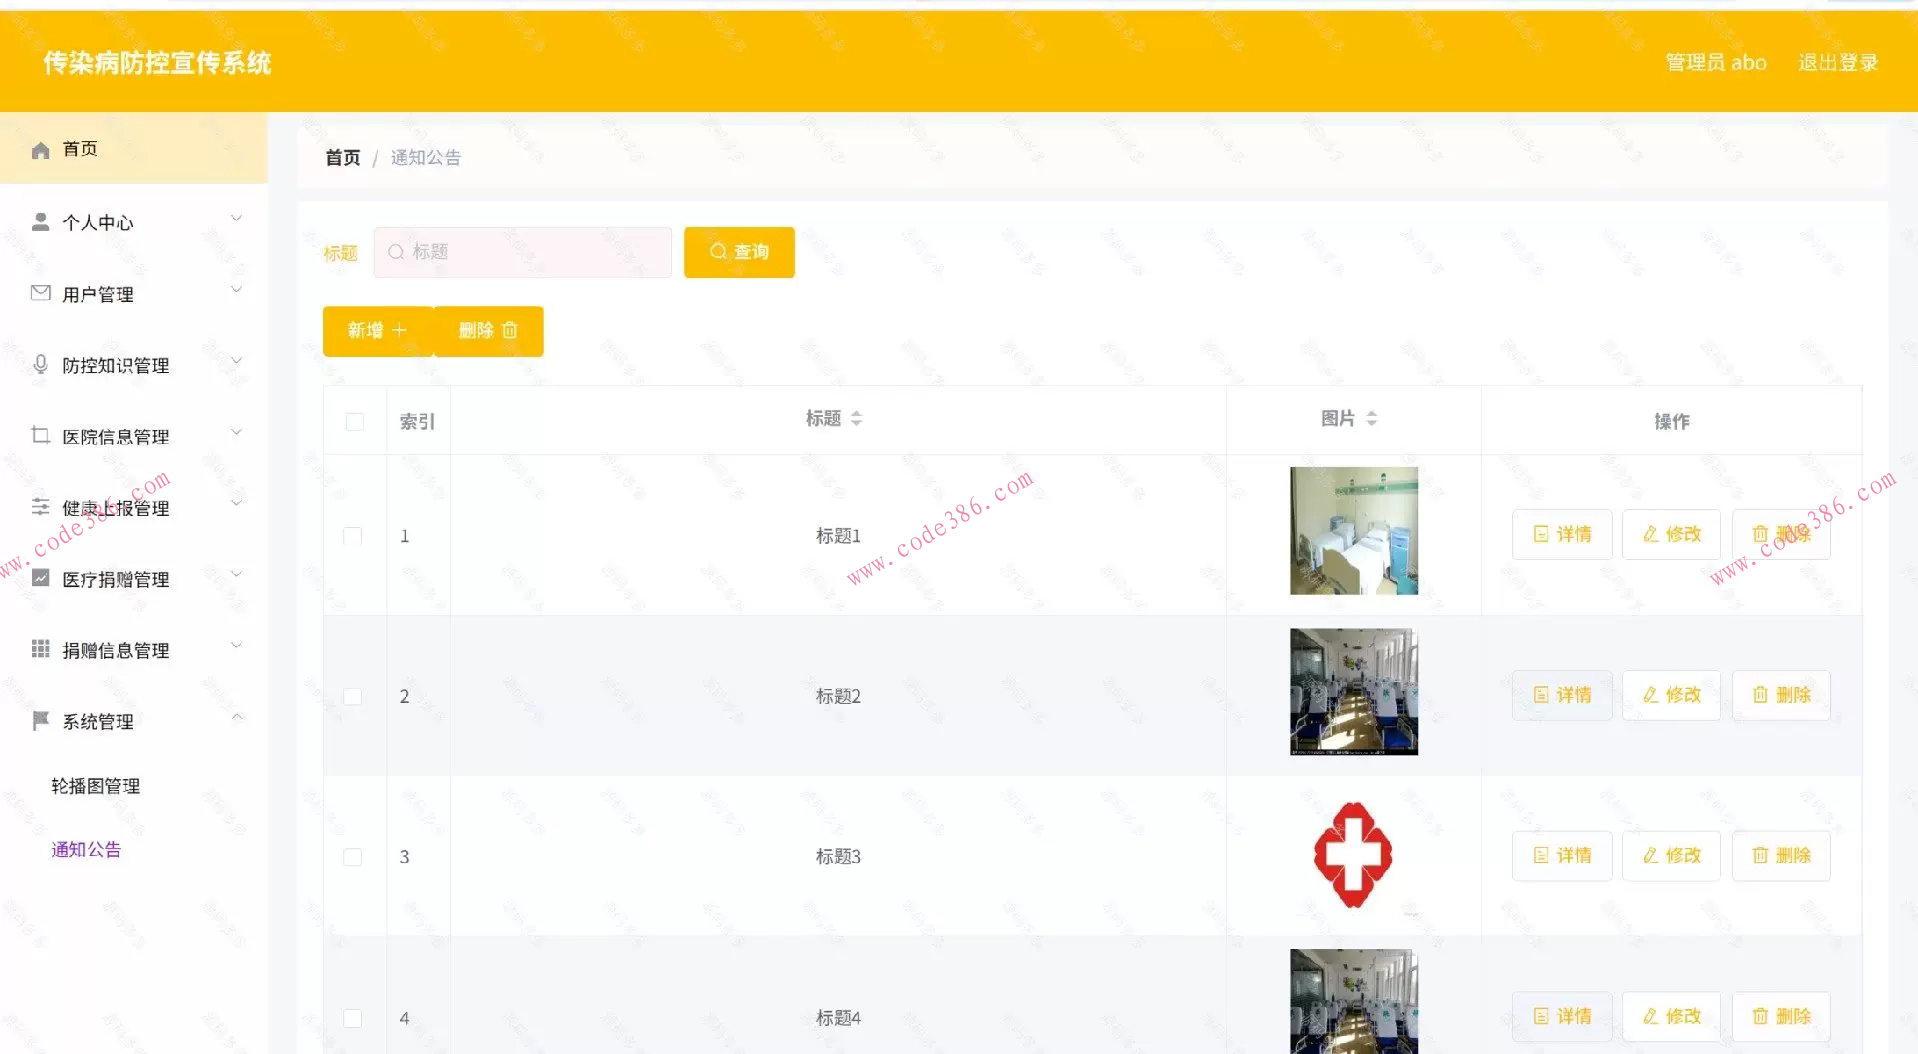Viewport: 1918px width, 1054px height.
Task: Open 首页 in the sidebar
Action: pos(134,149)
